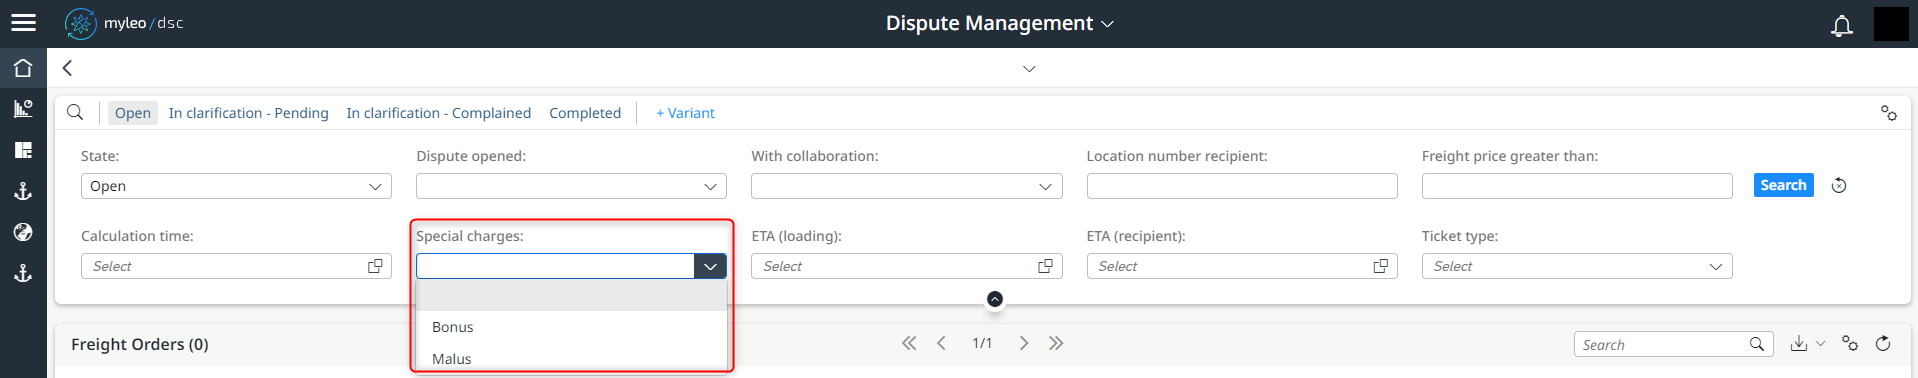Click the Freight Orders search magnifier
The height and width of the screenshot is (378, 1918).
pyautogui.click(x=1756, y=344)
